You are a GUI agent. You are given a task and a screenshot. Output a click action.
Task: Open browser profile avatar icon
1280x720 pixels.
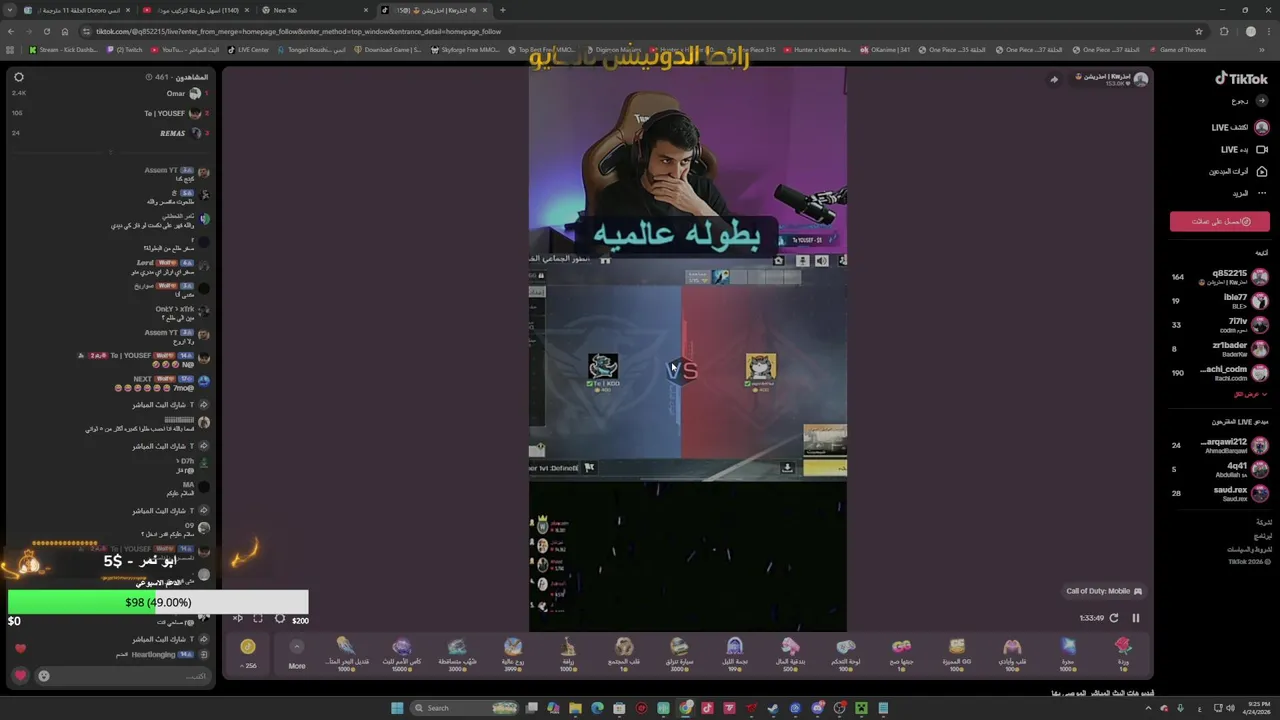(1251, 31)
